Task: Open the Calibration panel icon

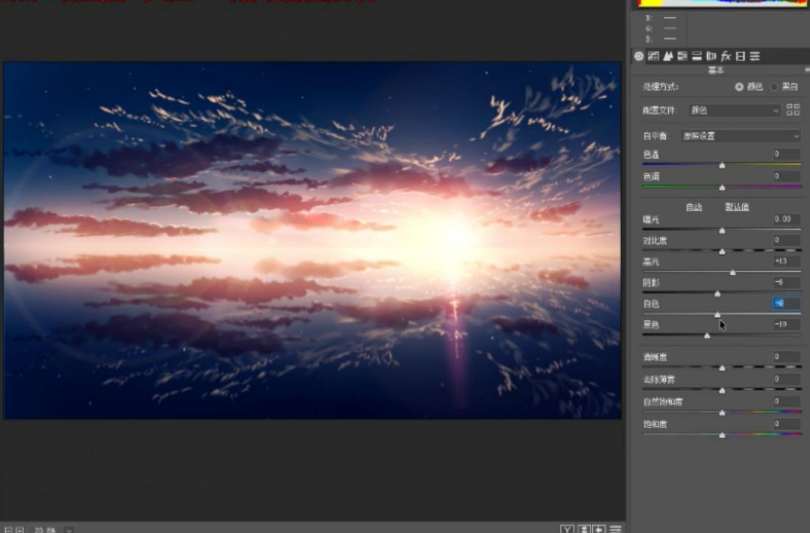Action: click(x=740, y=56)
